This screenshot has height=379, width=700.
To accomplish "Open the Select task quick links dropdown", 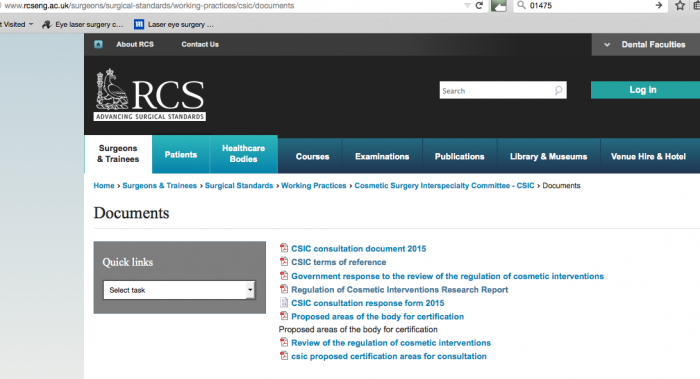I will click(x=179, y=290).
